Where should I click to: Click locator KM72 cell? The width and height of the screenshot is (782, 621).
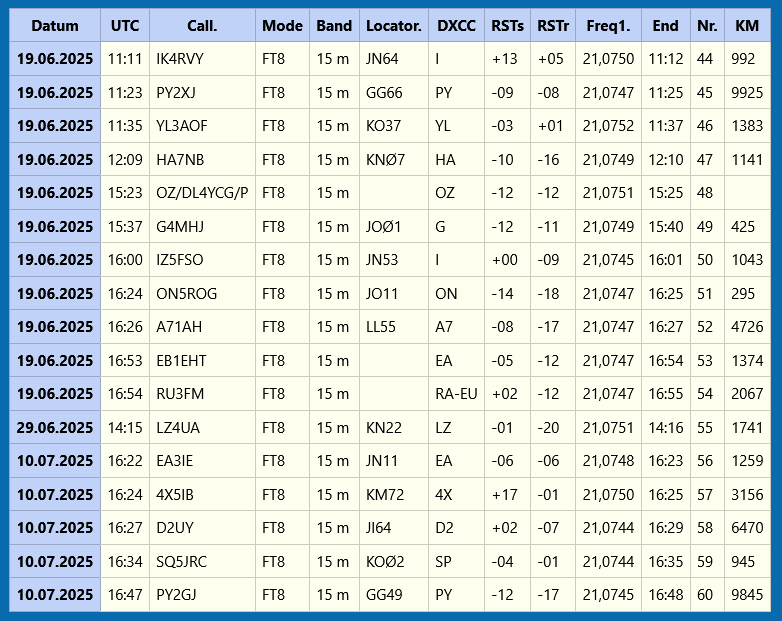click(393, 494)
